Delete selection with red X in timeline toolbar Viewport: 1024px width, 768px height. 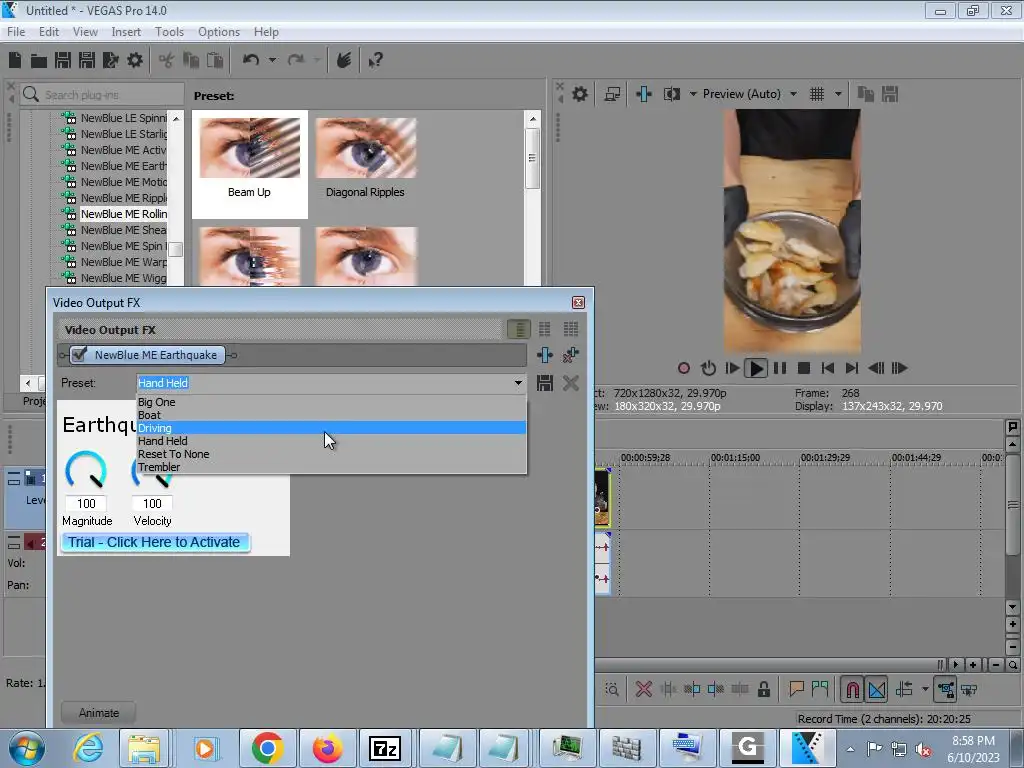tap(644, 689)
